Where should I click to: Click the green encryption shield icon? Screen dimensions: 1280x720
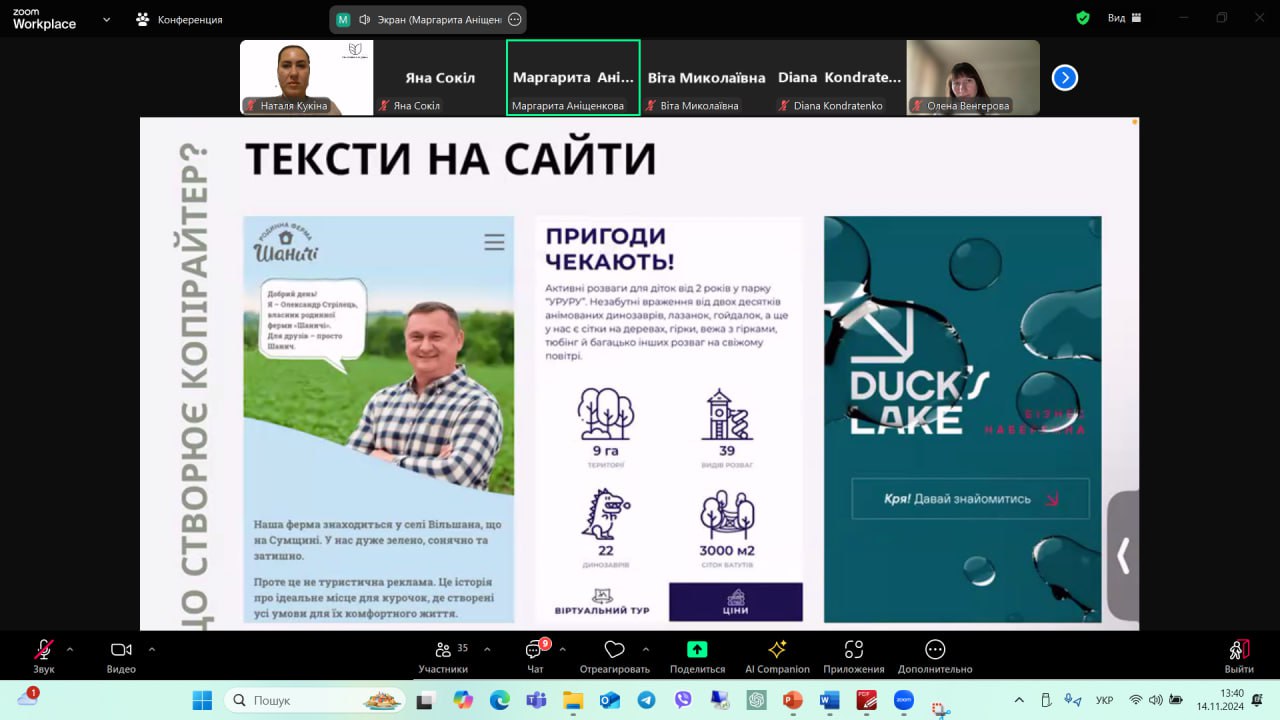[1083, 18]
